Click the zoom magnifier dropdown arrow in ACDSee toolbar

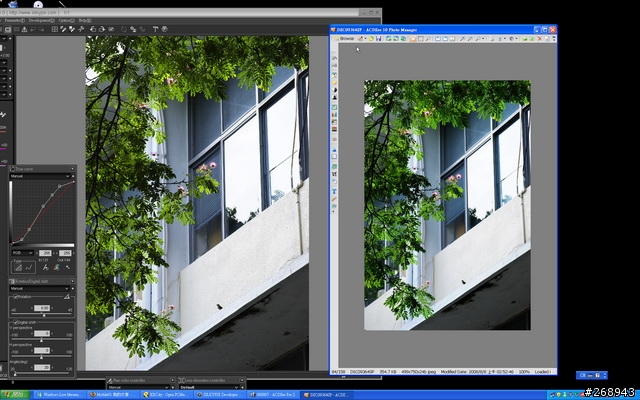point(484,39)
